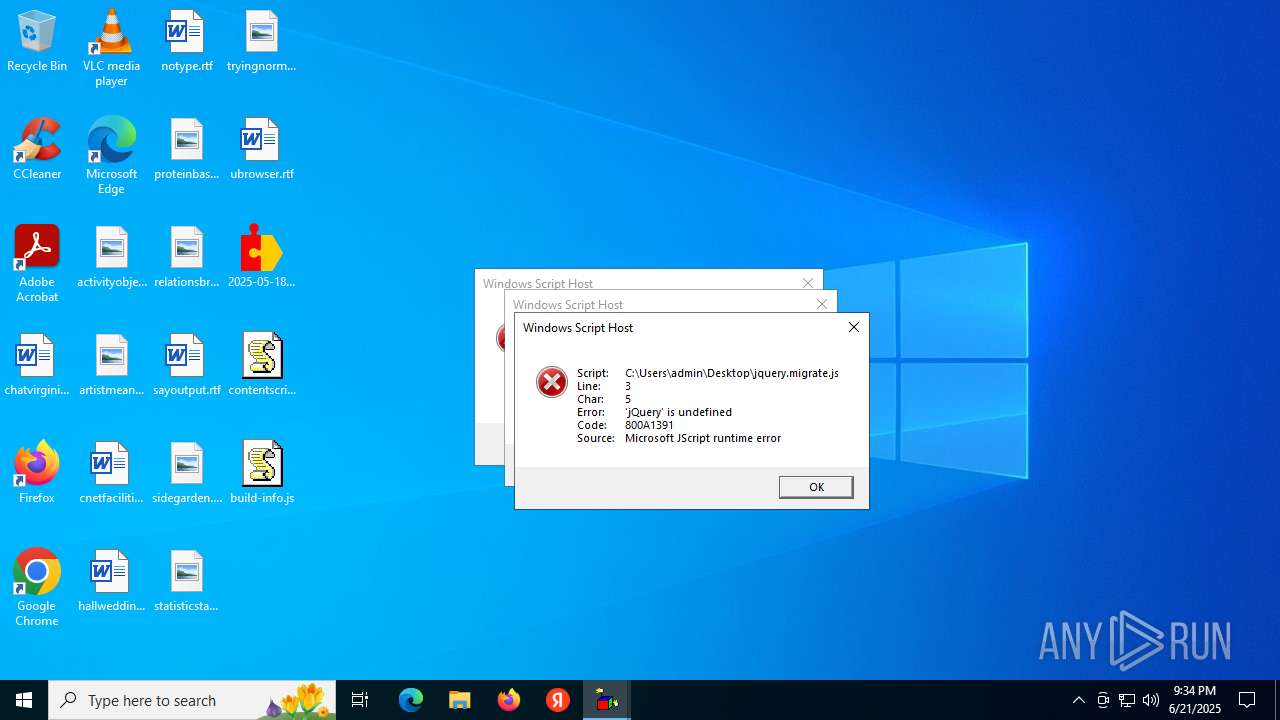Click the front dialog title Windows Script Host
This screenshot has width=1280, height=720.
tap(578, 328)
